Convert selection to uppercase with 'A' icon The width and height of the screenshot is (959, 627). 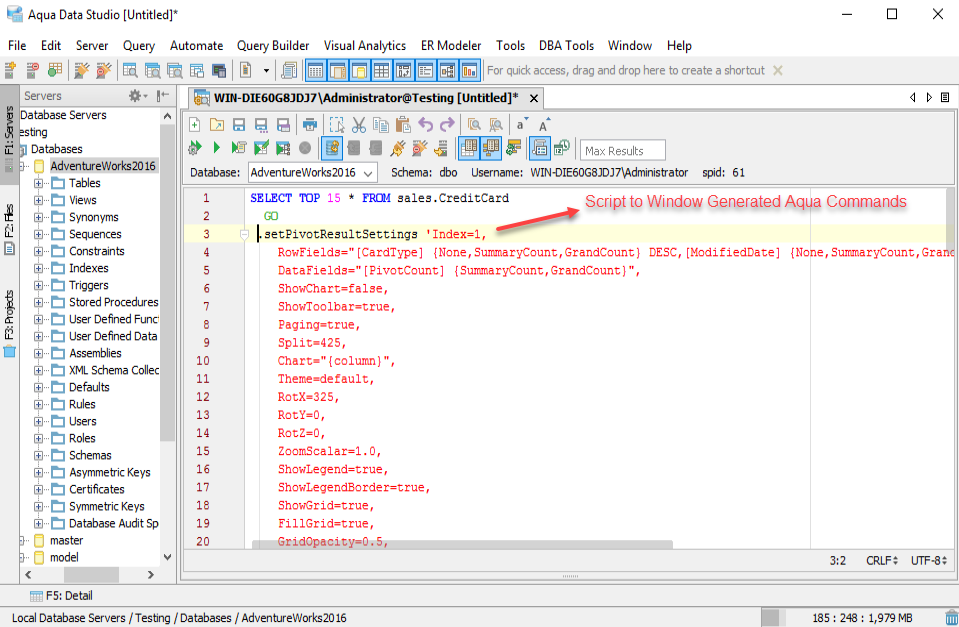[544, 125]
